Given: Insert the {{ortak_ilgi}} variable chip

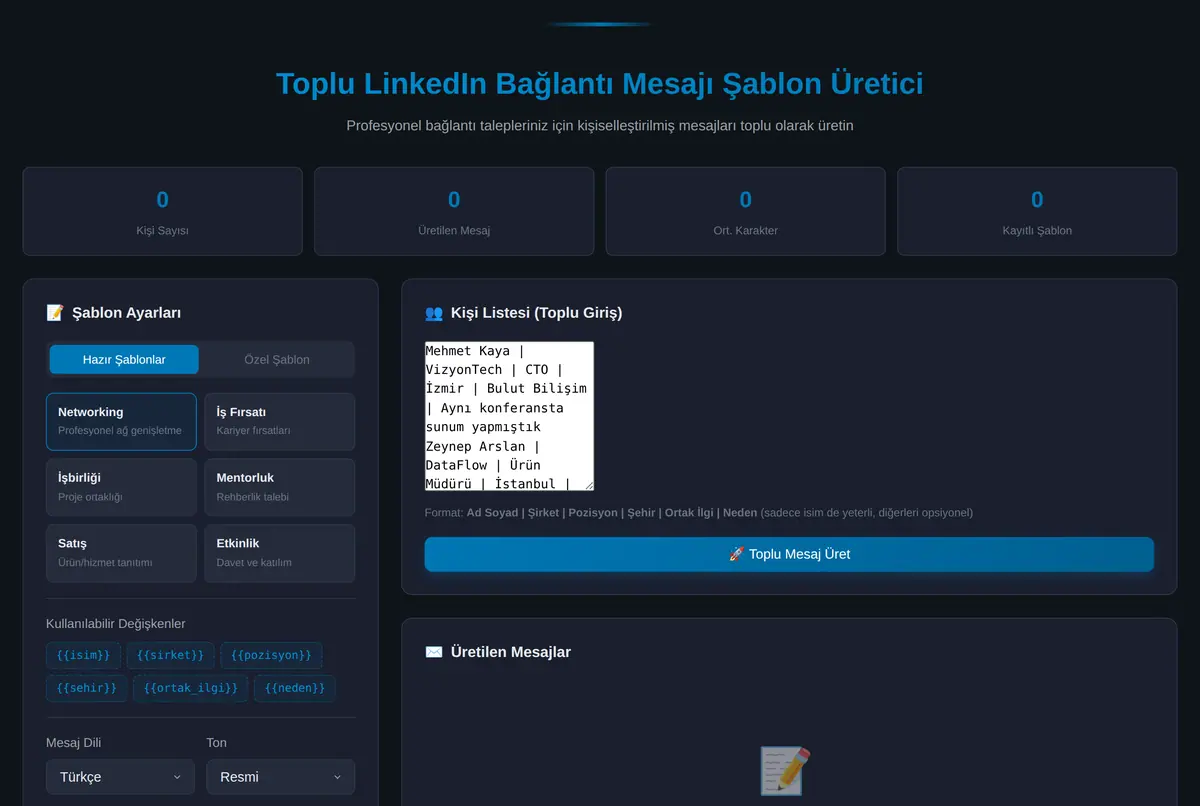Looking at the screenshot, I should point(190,688).
